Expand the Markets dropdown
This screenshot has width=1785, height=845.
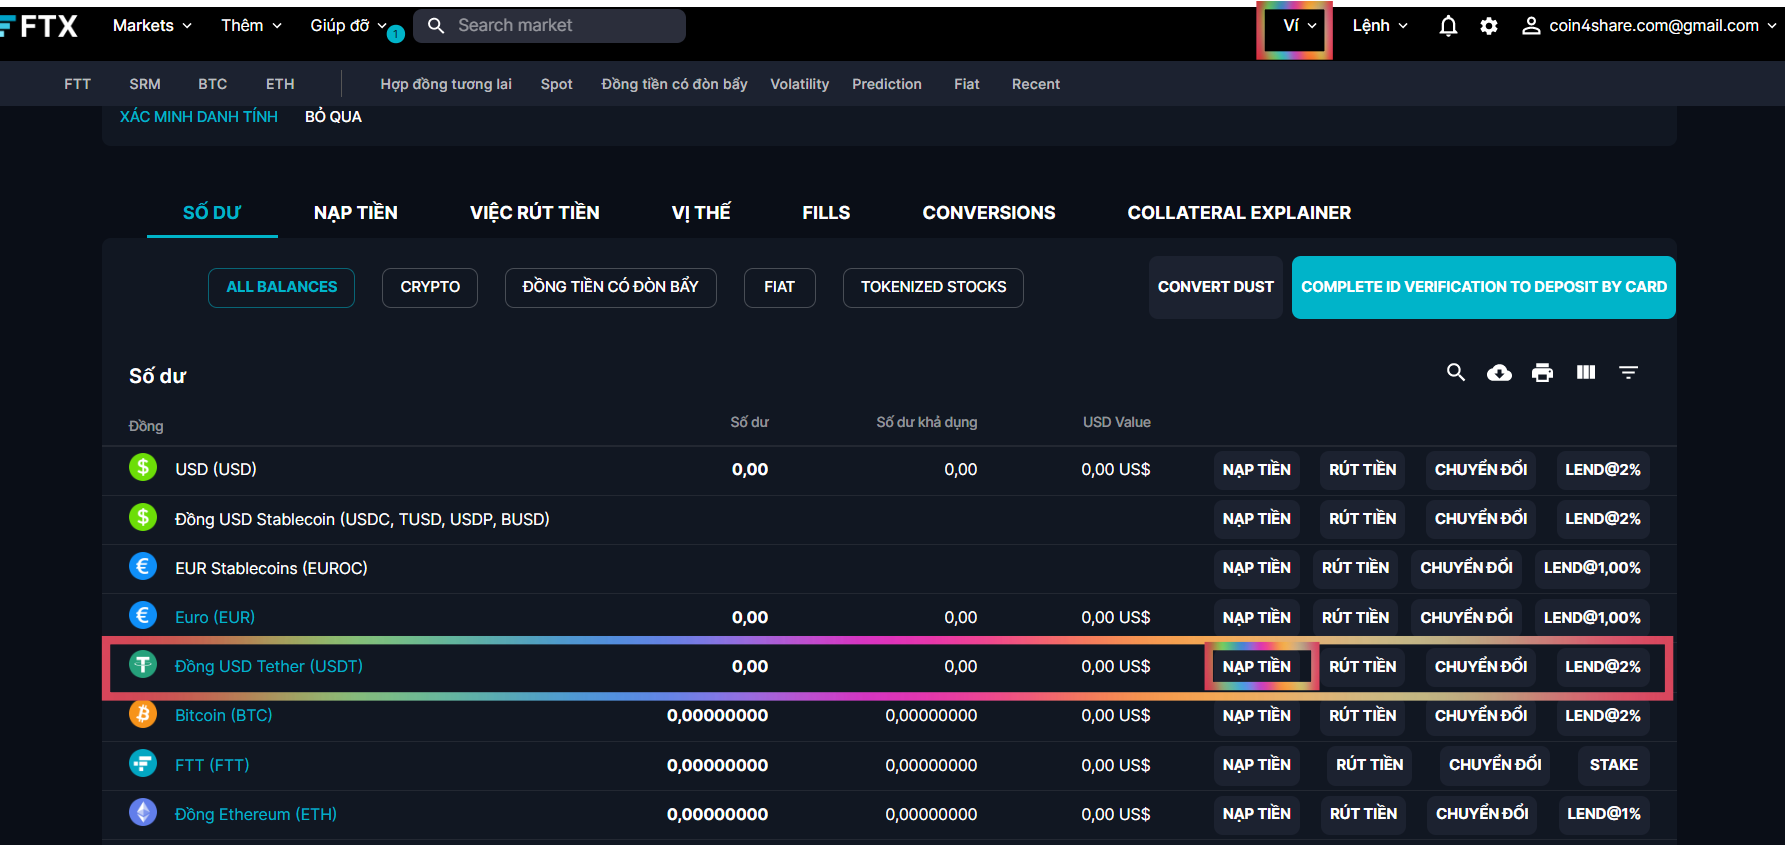[152, 26]
